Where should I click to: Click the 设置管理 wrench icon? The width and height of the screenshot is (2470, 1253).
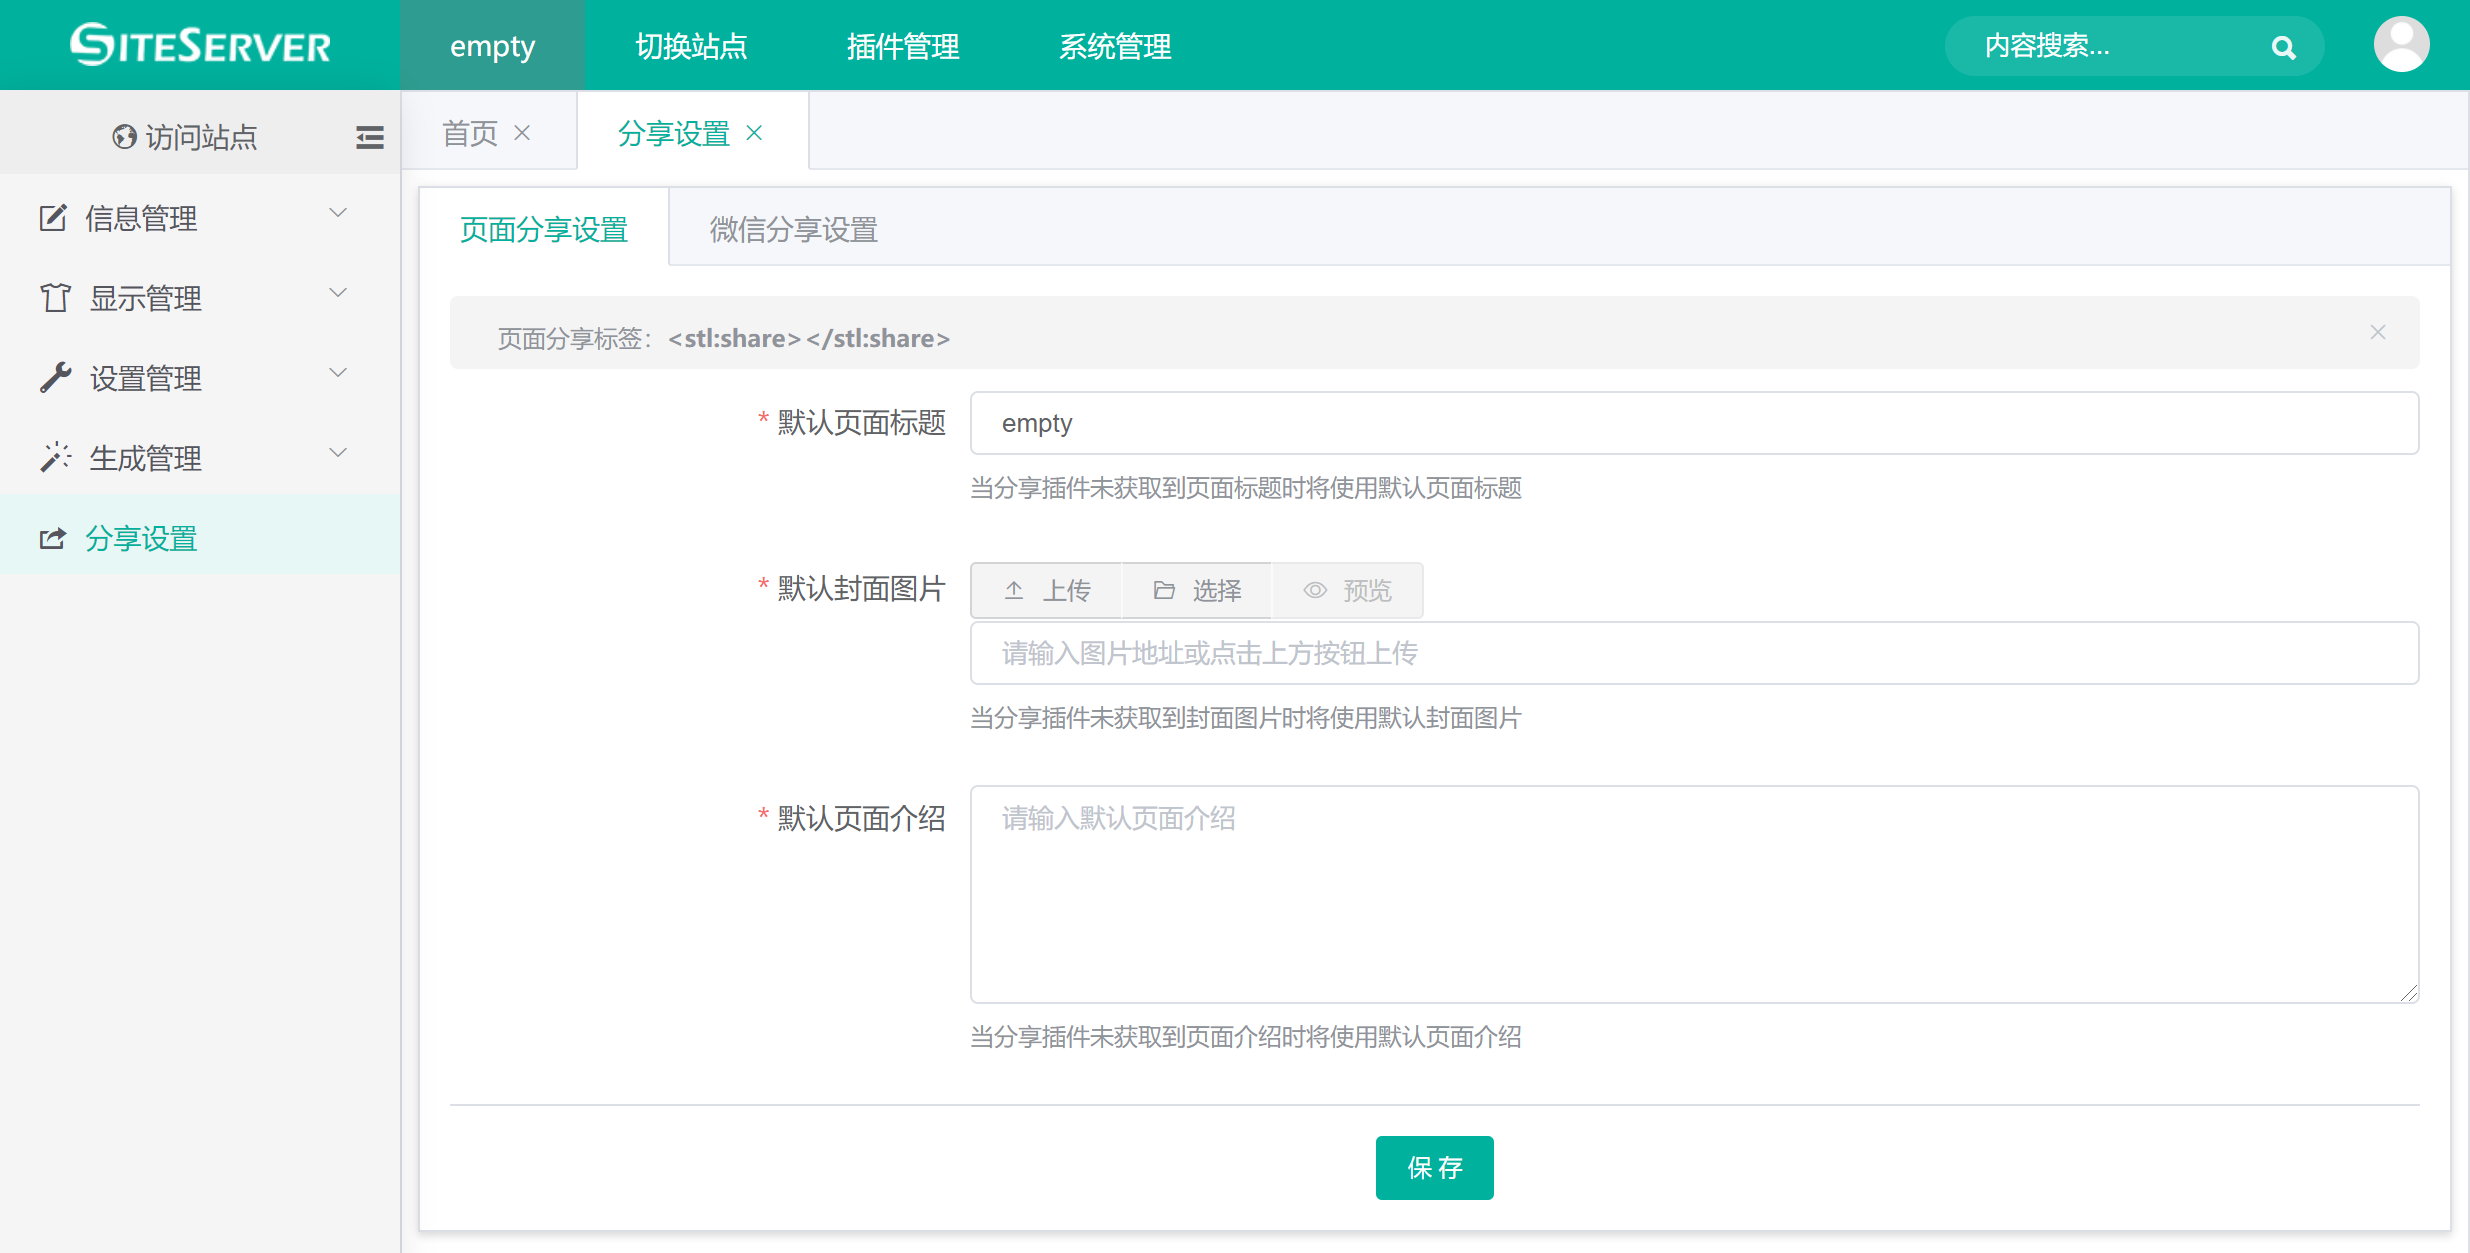[55, 377]
